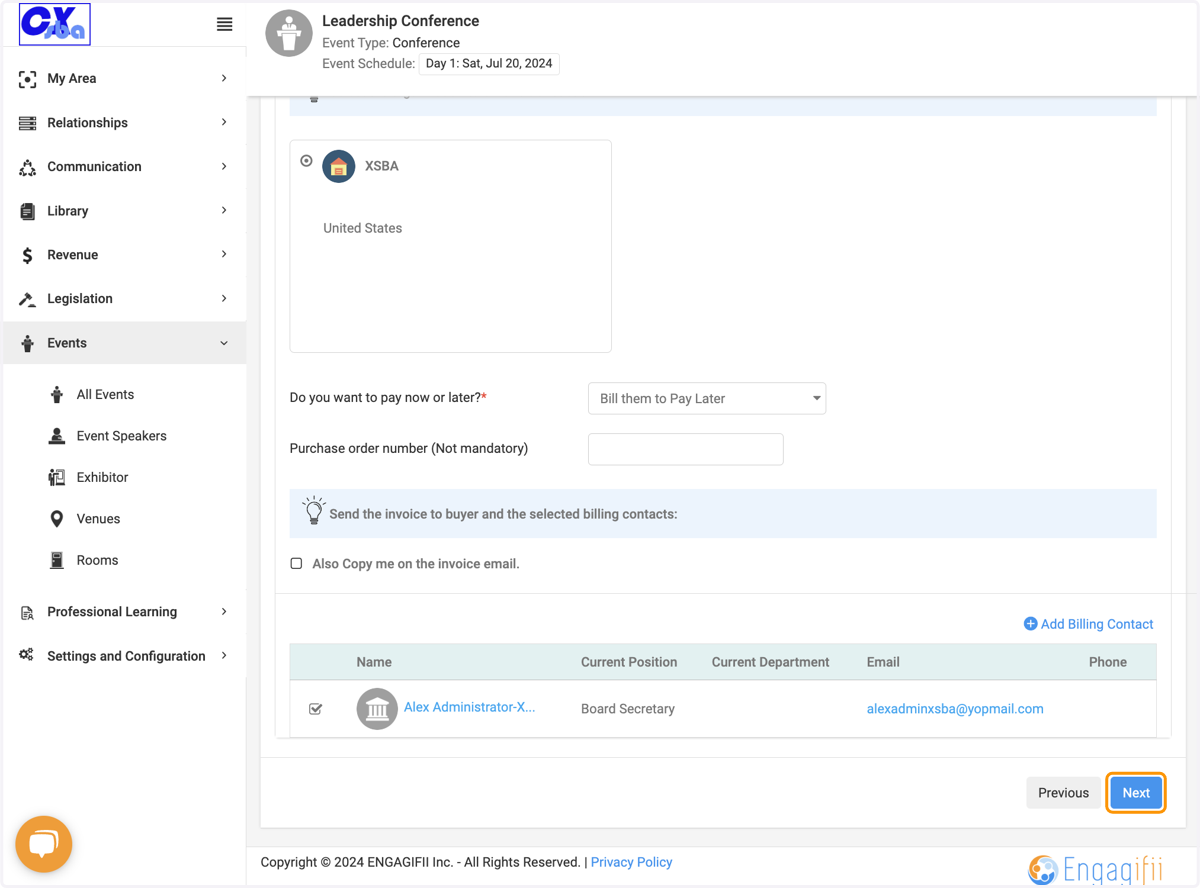Click the Engagifii footer logo

(1097, 869)
